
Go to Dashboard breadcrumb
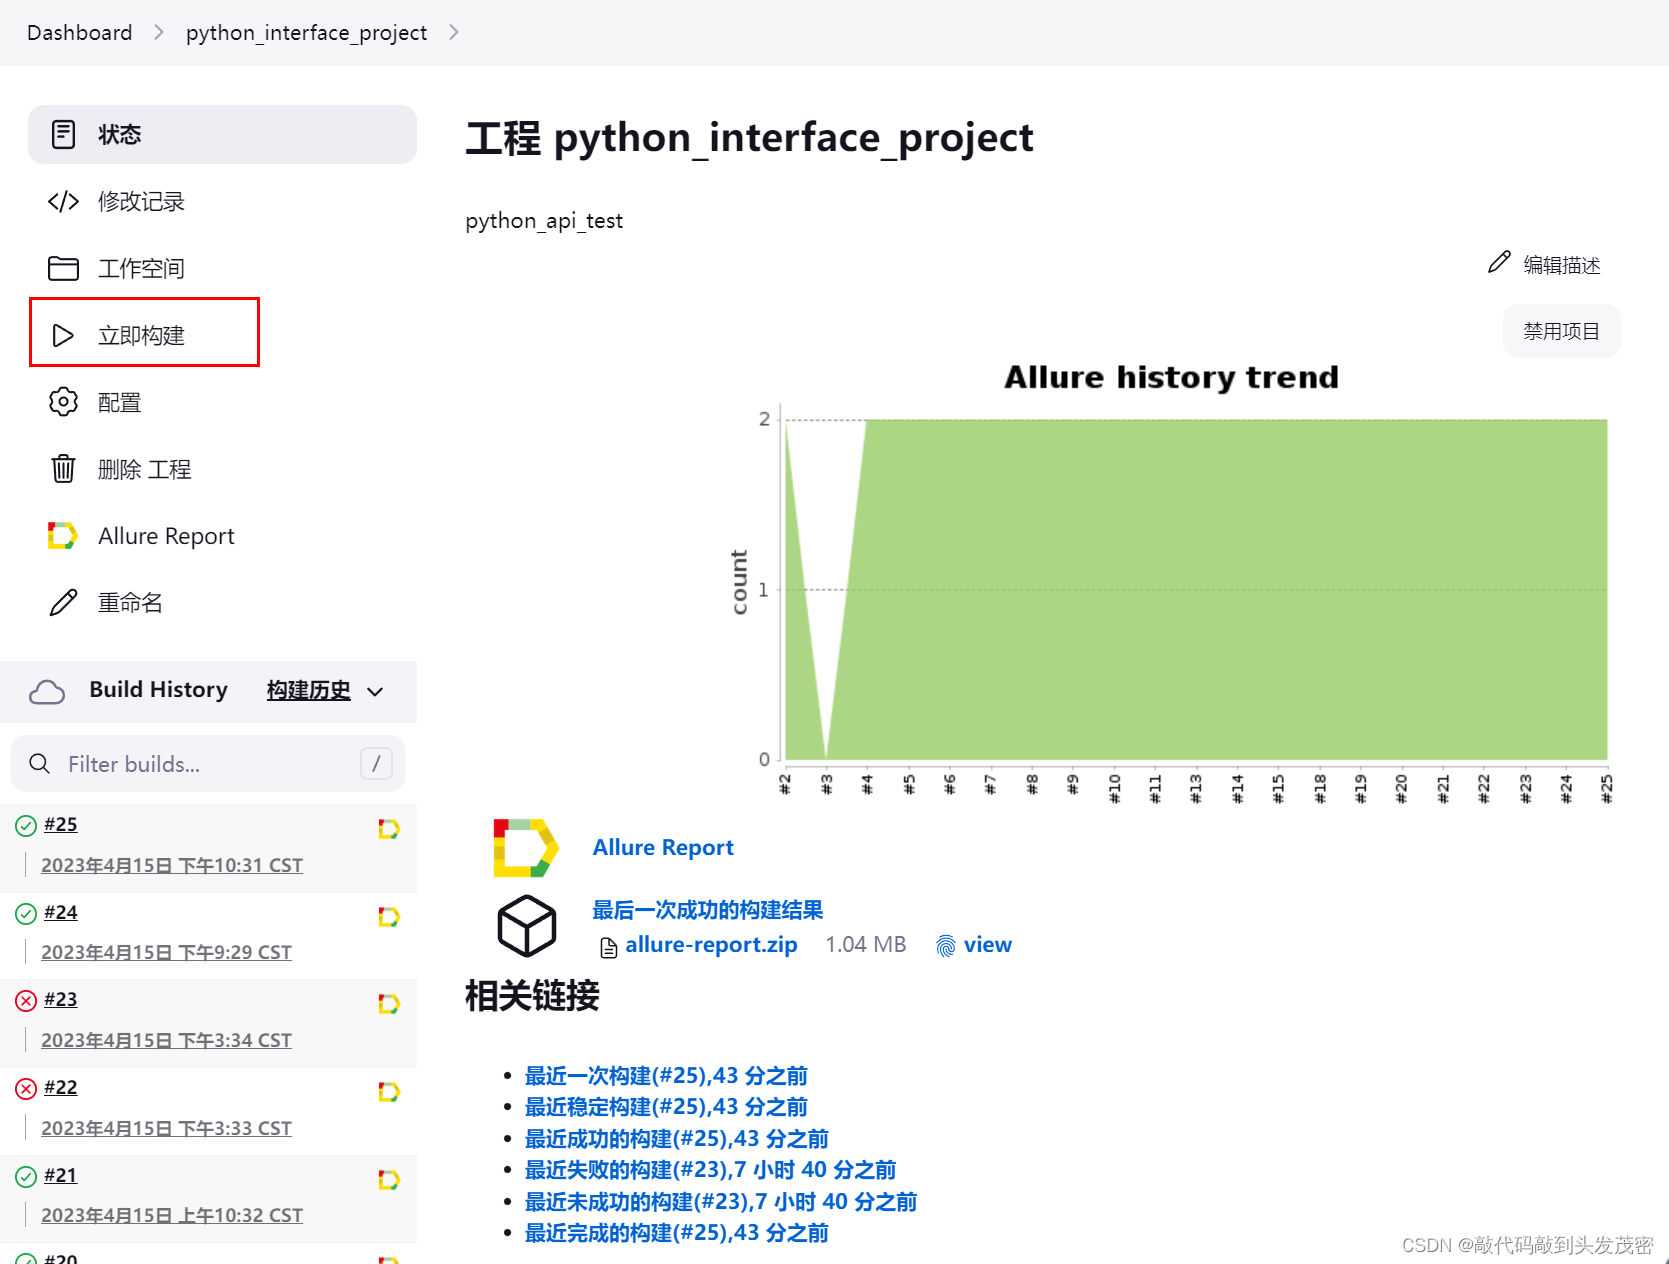80,33
